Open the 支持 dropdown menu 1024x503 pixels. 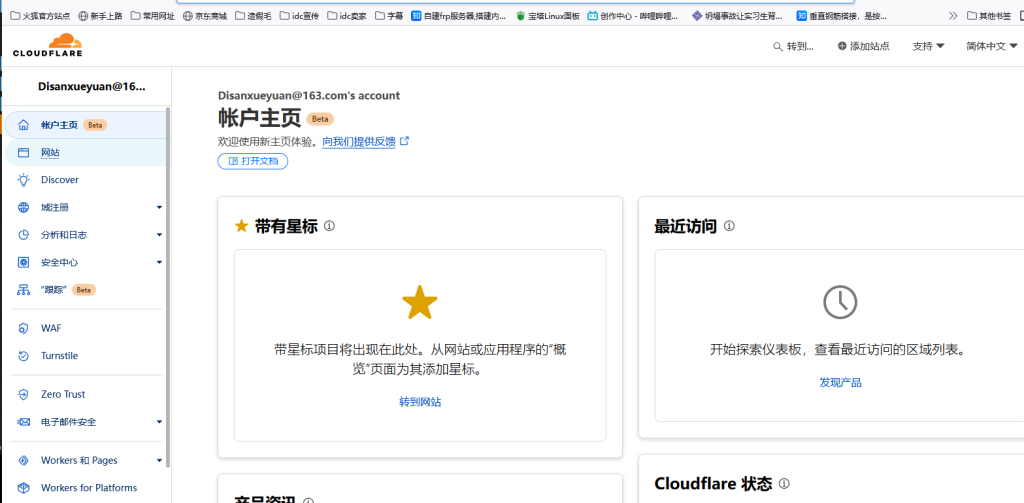928,46
